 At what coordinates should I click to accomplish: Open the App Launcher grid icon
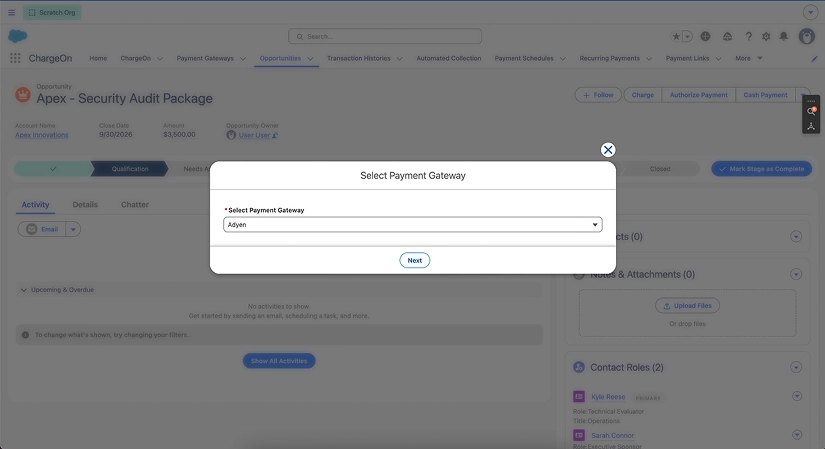click(15, 58)
